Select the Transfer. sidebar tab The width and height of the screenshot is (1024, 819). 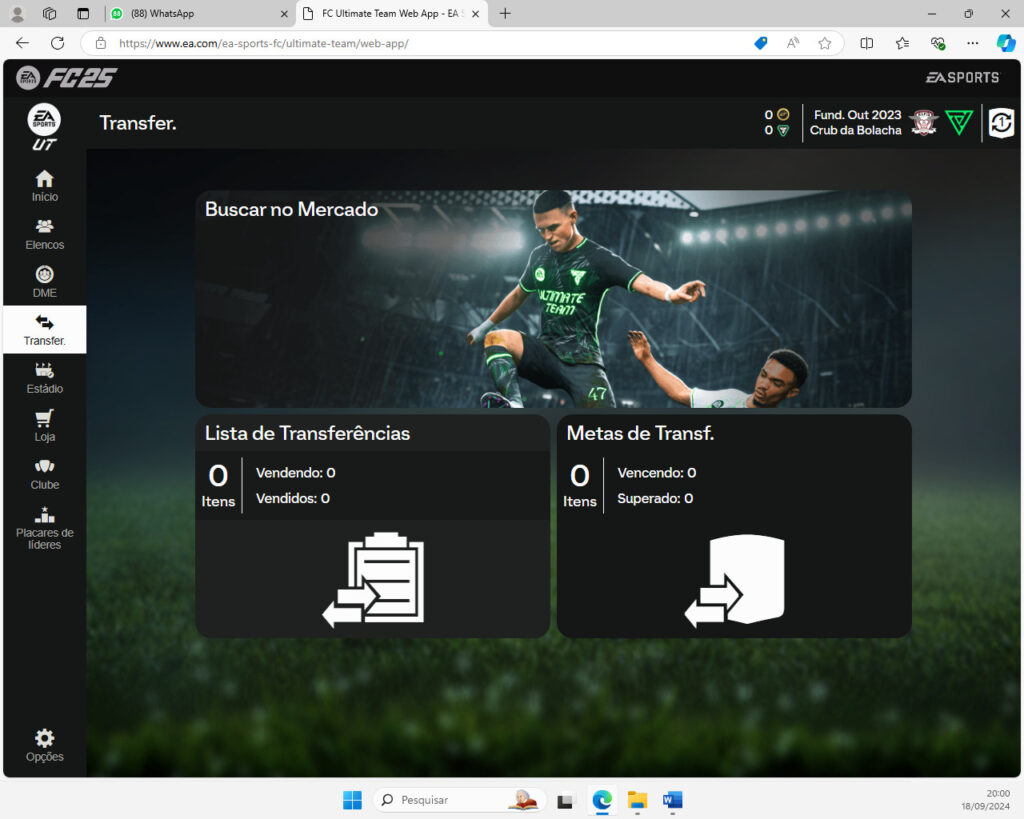coord(44,330)
